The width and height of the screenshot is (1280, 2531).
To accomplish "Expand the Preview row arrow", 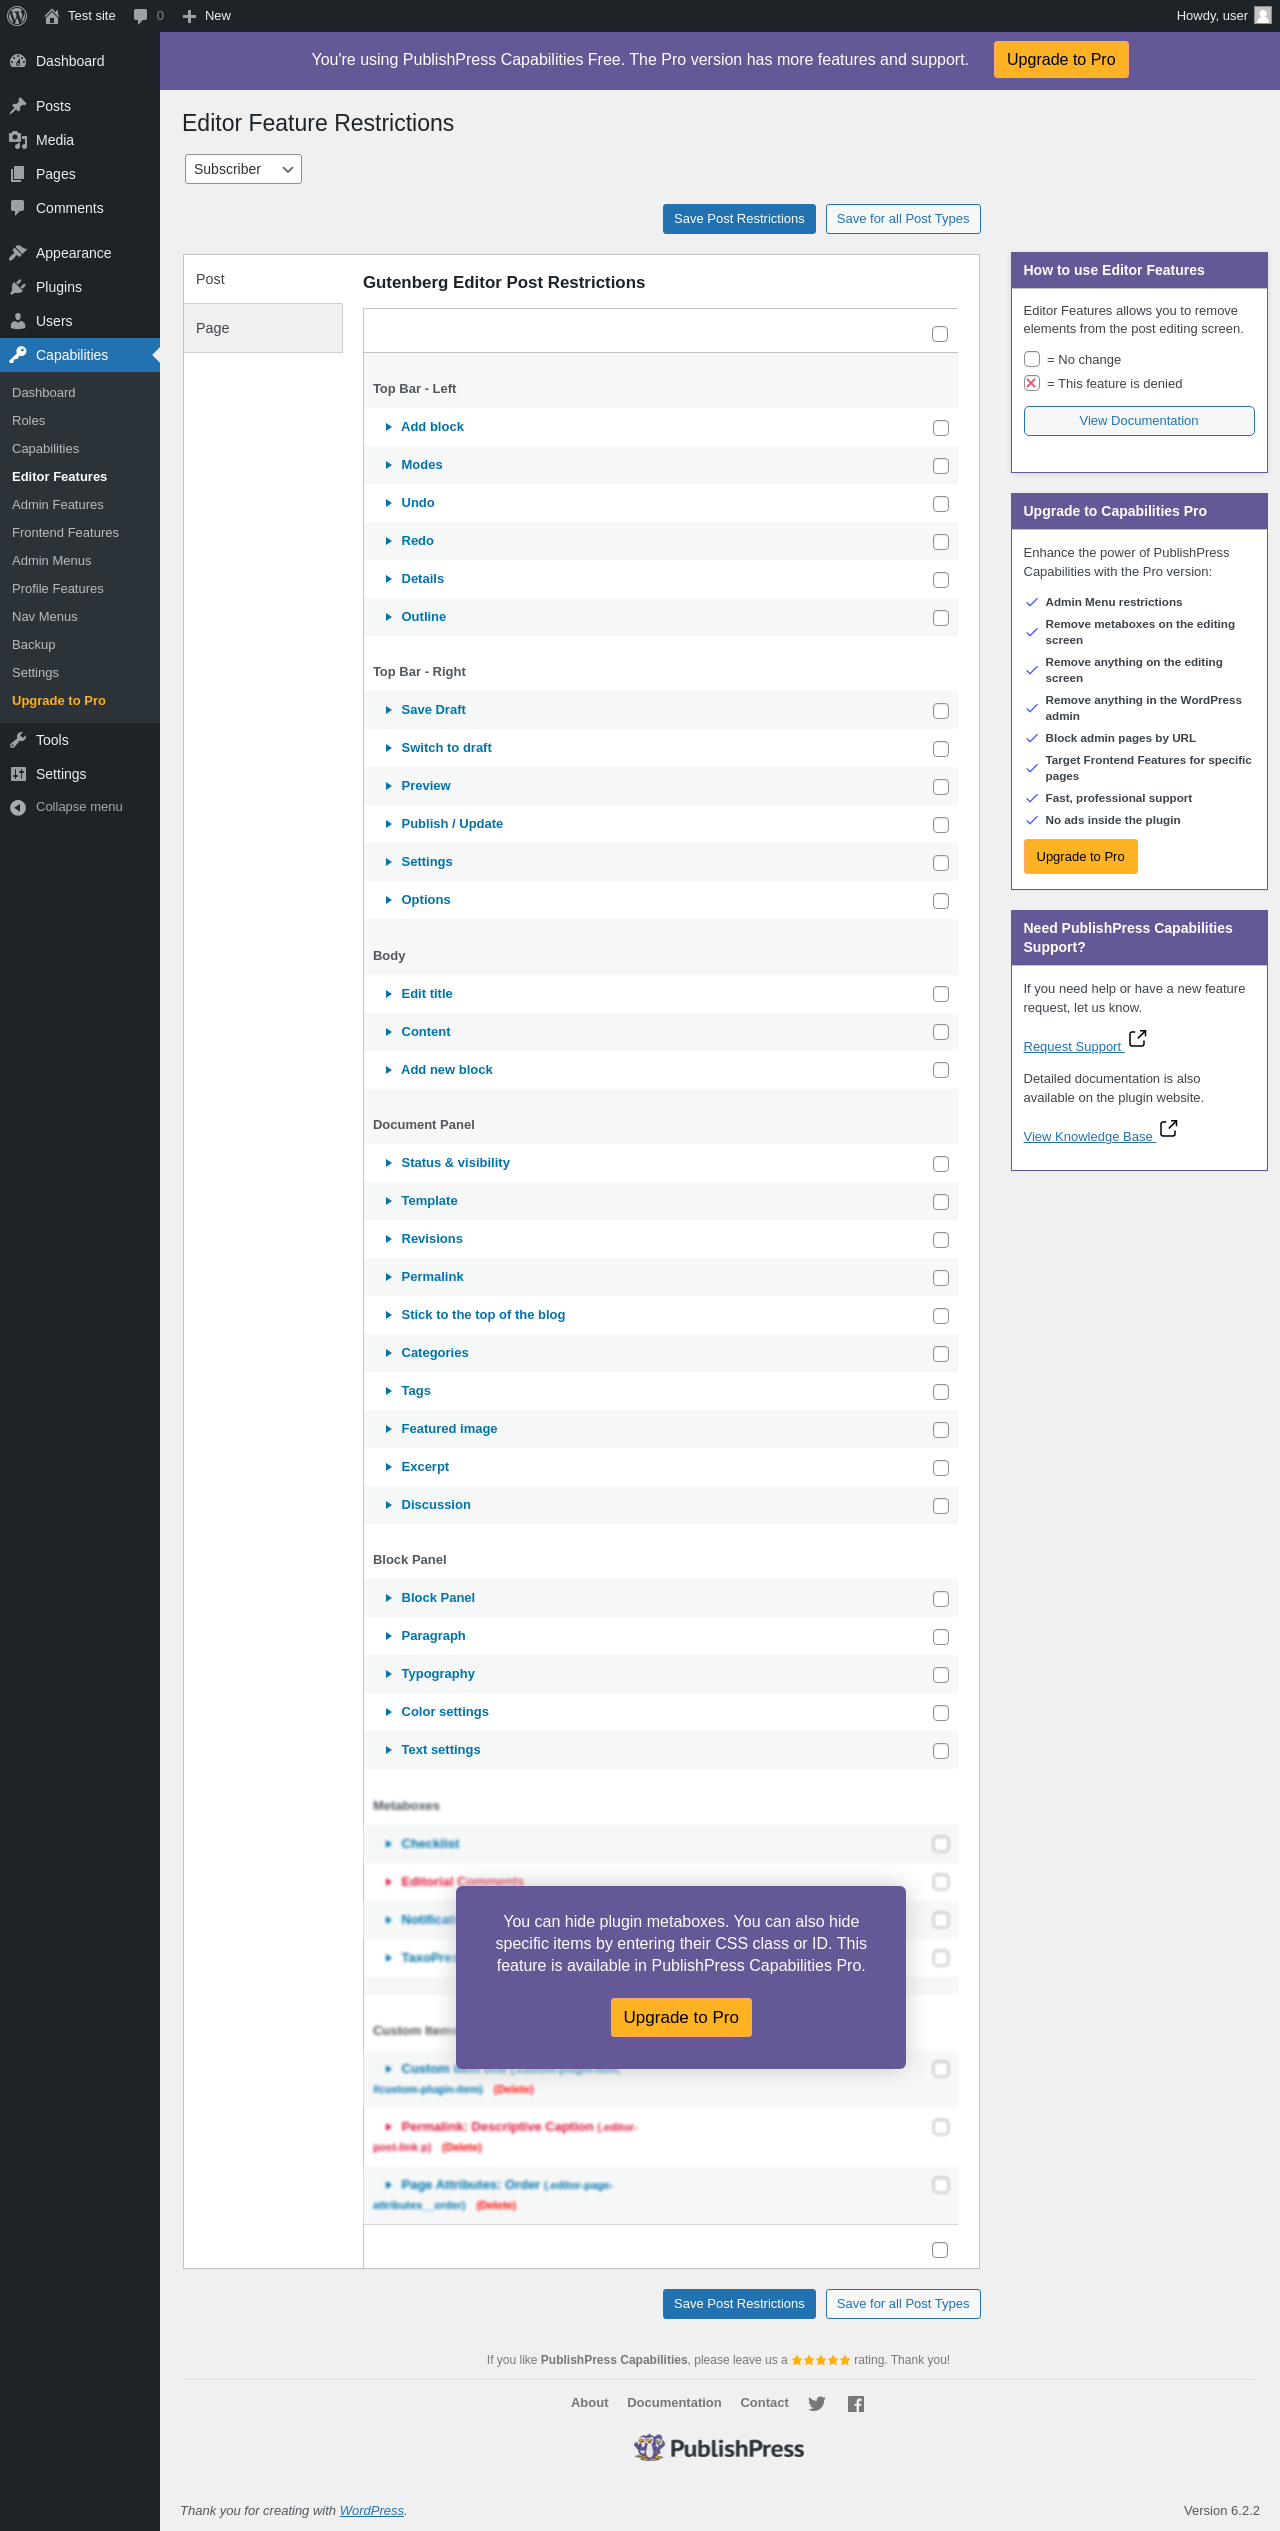I will click(389, 786).
